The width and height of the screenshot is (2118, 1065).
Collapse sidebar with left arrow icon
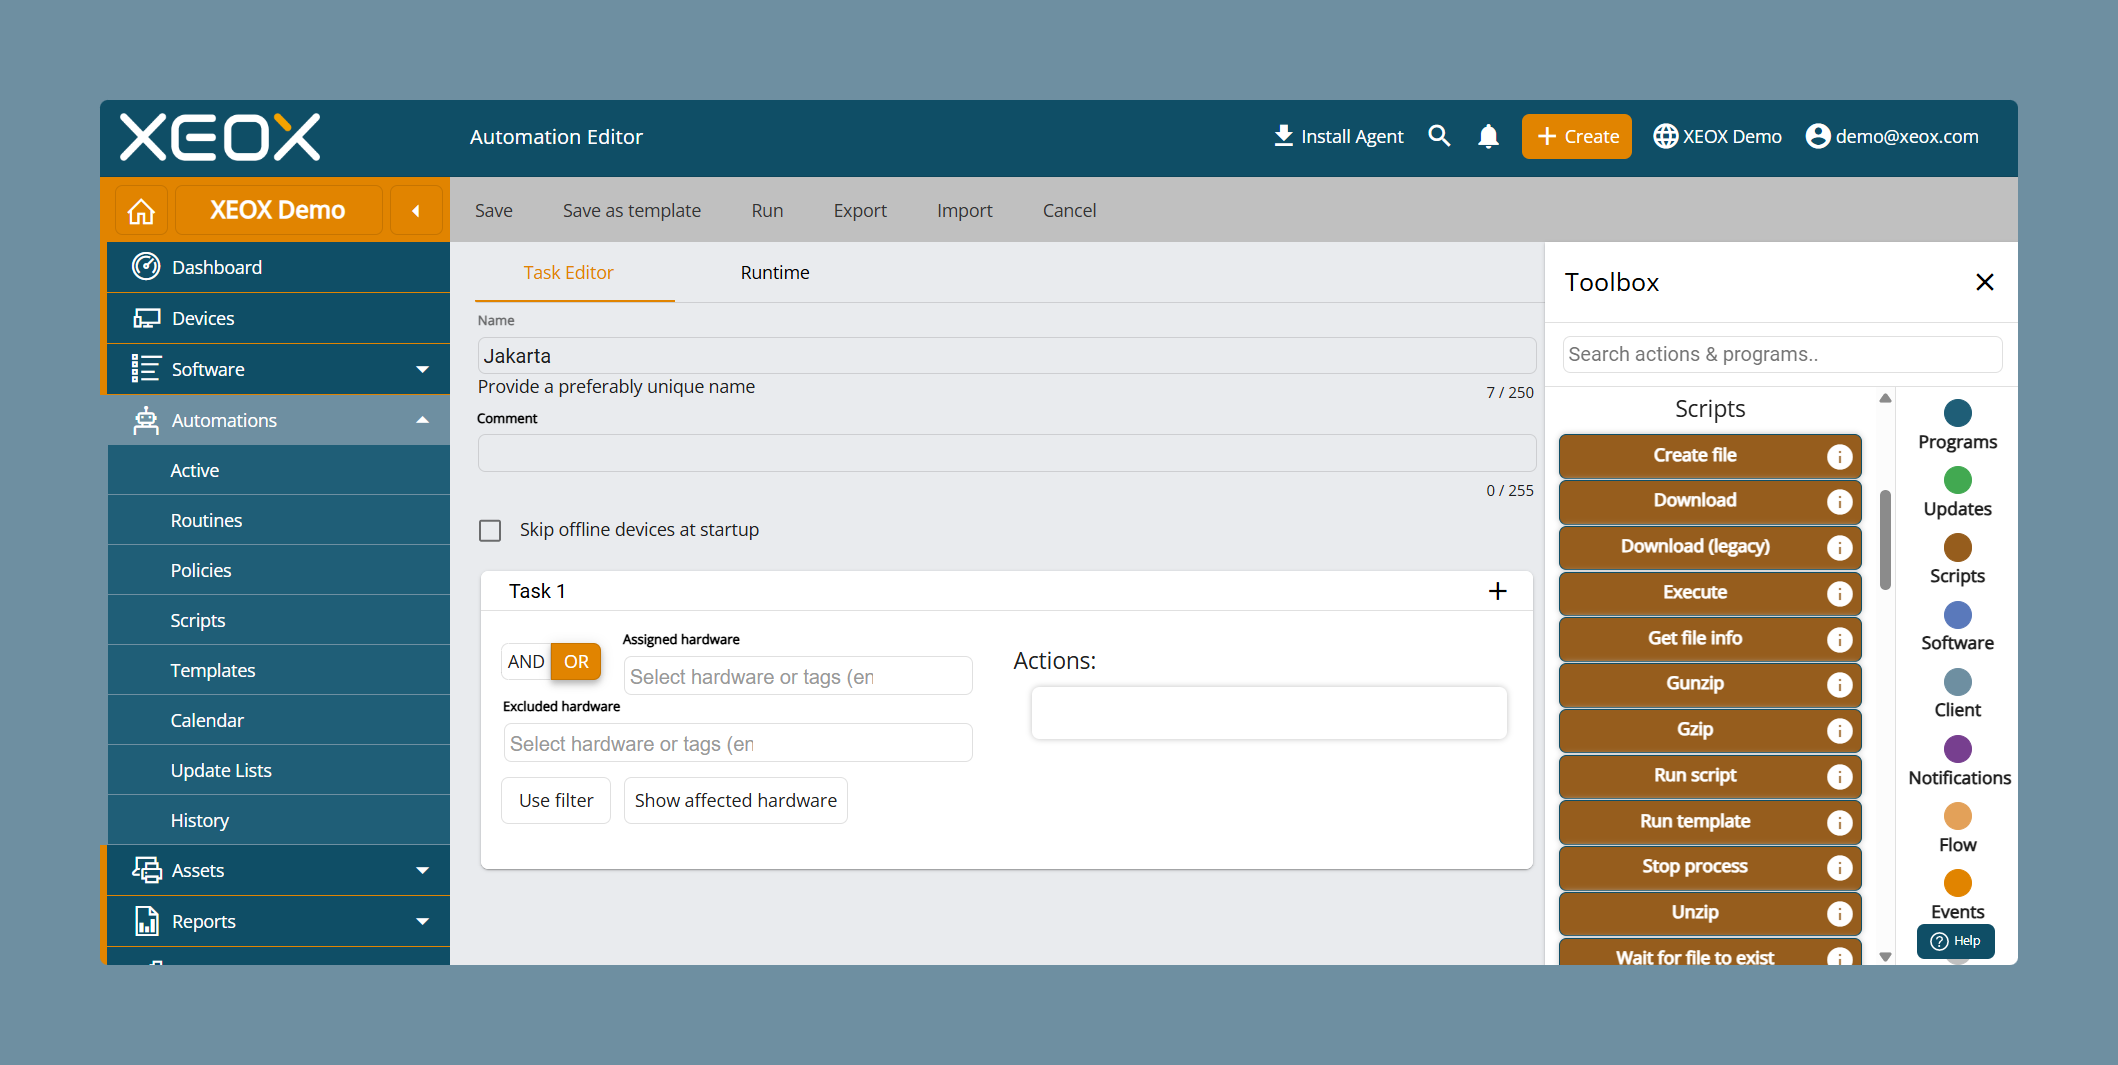416,211
